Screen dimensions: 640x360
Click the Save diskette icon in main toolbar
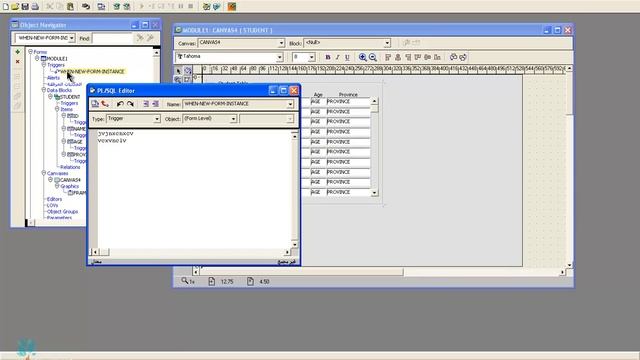[x=25, y=7]
